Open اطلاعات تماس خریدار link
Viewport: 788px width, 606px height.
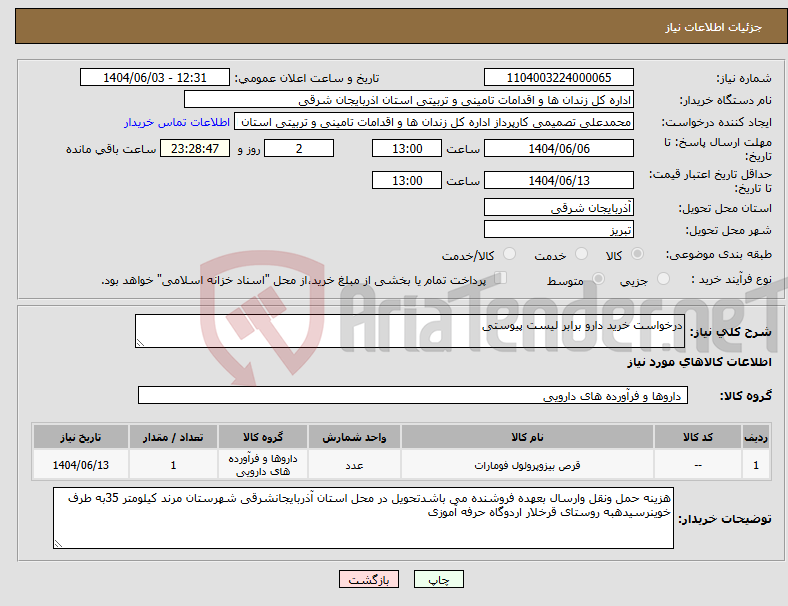(177, 122)
